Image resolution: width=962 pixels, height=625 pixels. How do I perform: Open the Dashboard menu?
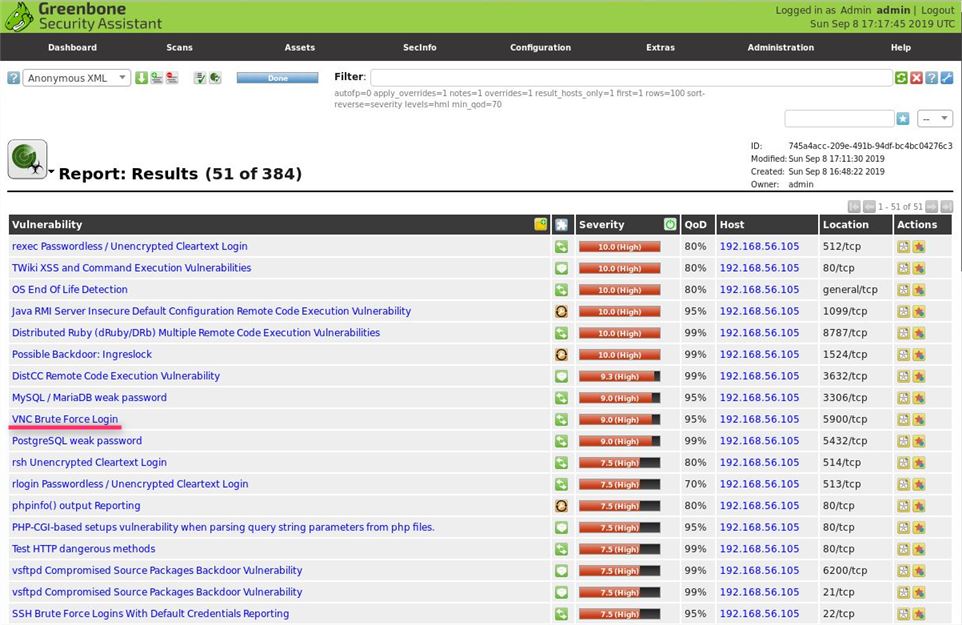click(72, 47)
